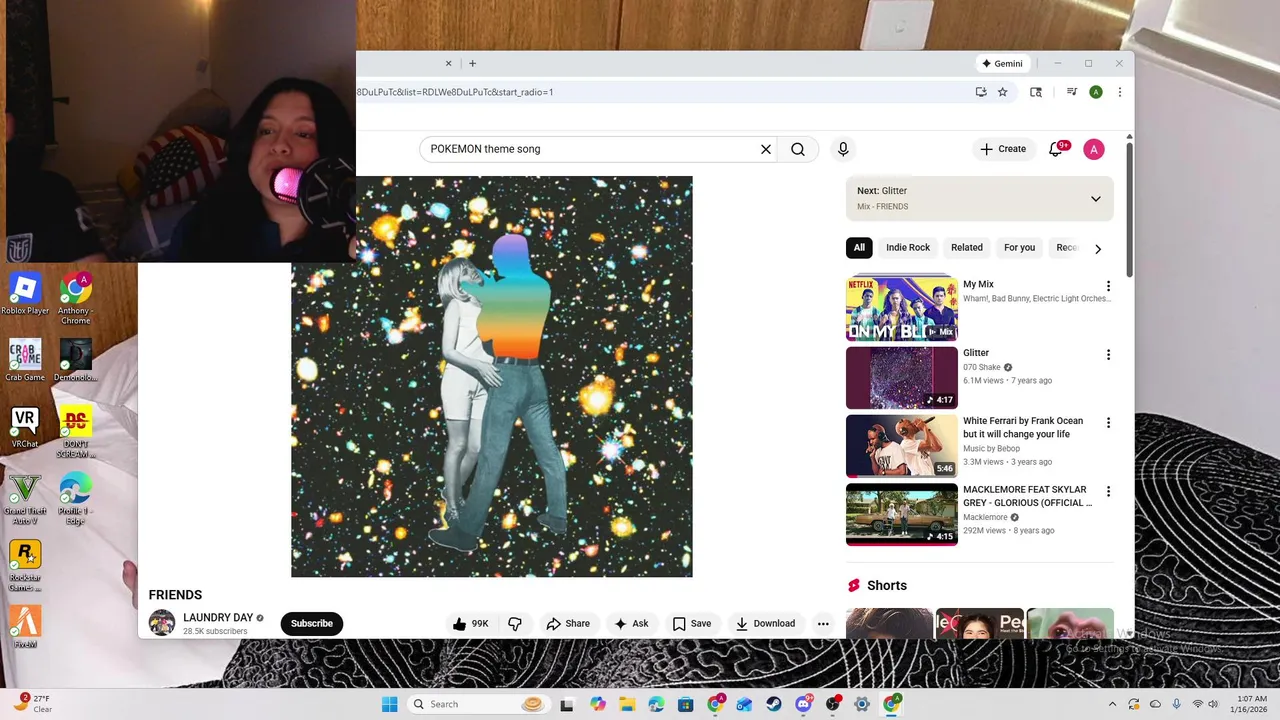Open options menu for White Ferrari video
The height and width of the screenshot is (720, 1280).
(1108, 423)
